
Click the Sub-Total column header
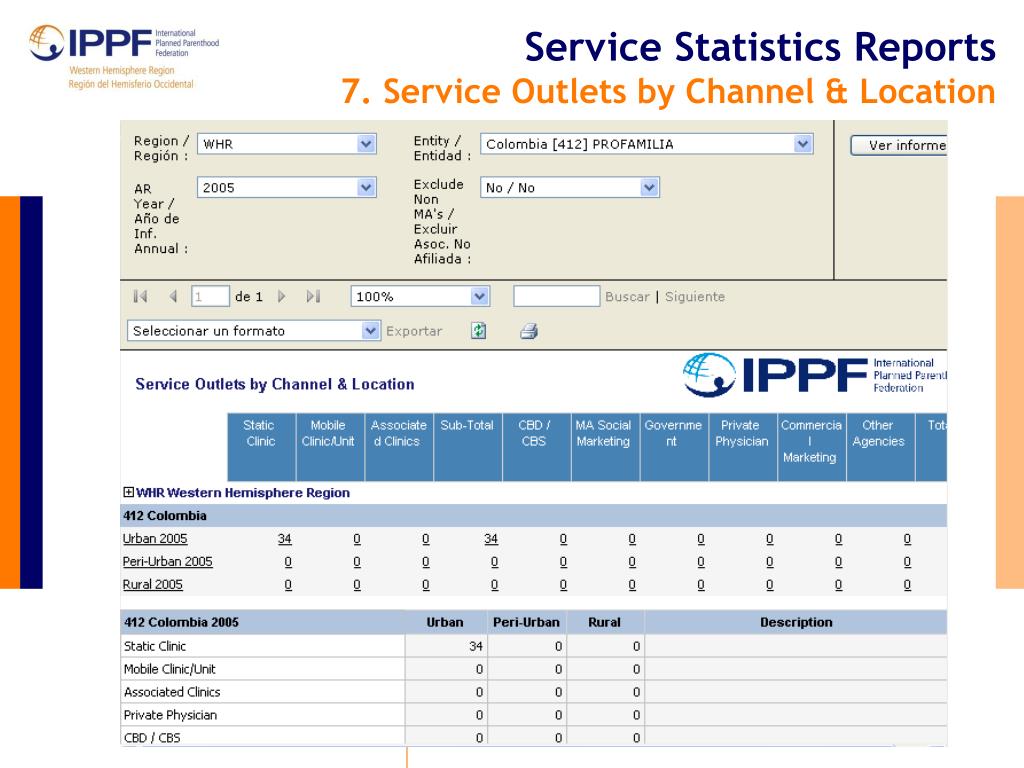(x=468, y=447)
